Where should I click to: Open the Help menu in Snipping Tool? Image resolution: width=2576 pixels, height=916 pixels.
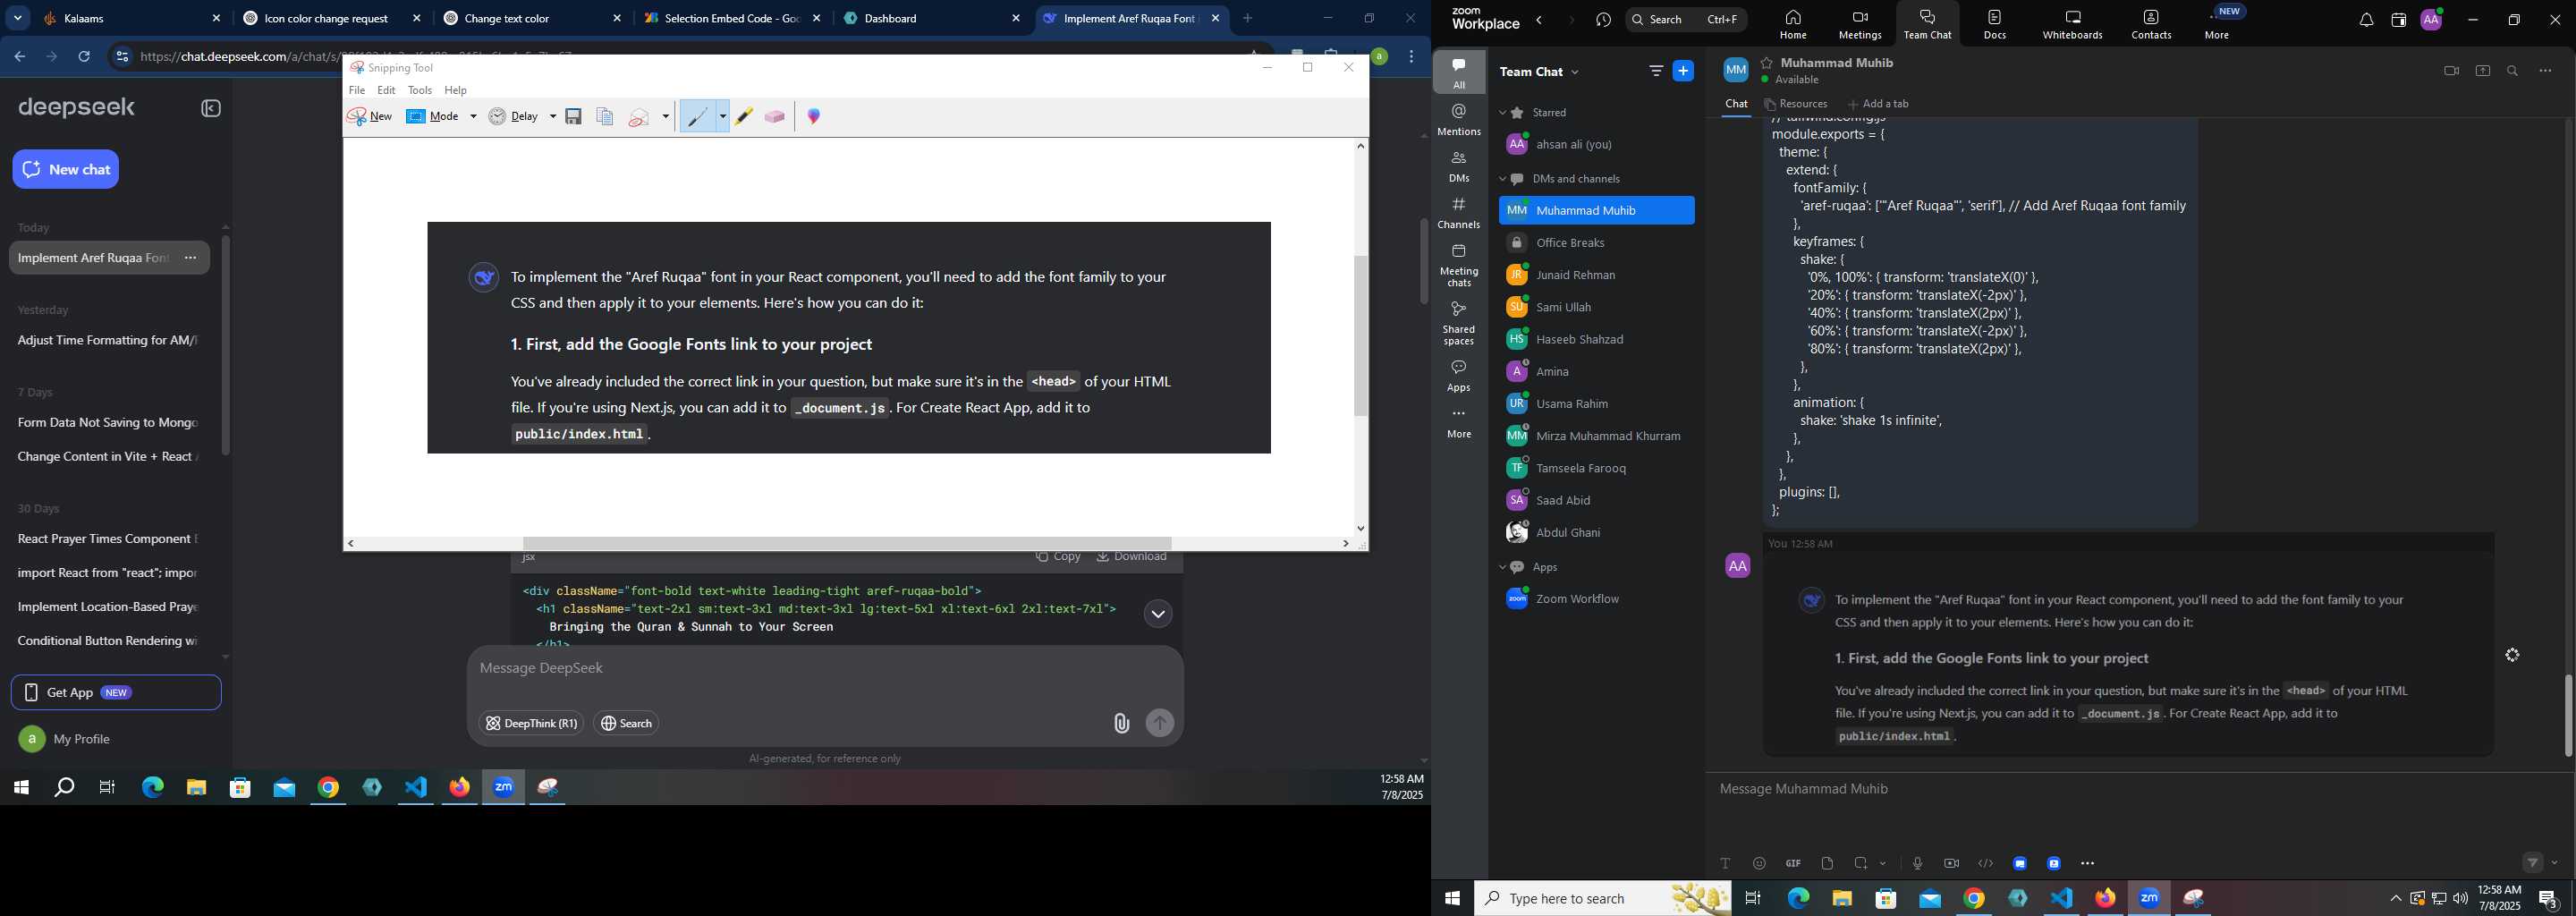(x=456, y=90)
